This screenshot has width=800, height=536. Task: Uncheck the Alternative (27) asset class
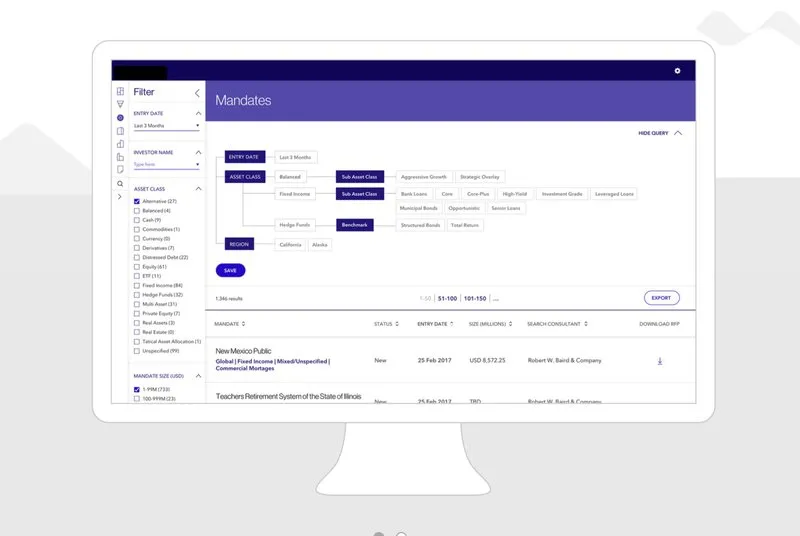pyautogui.click(x=137, y=201)
